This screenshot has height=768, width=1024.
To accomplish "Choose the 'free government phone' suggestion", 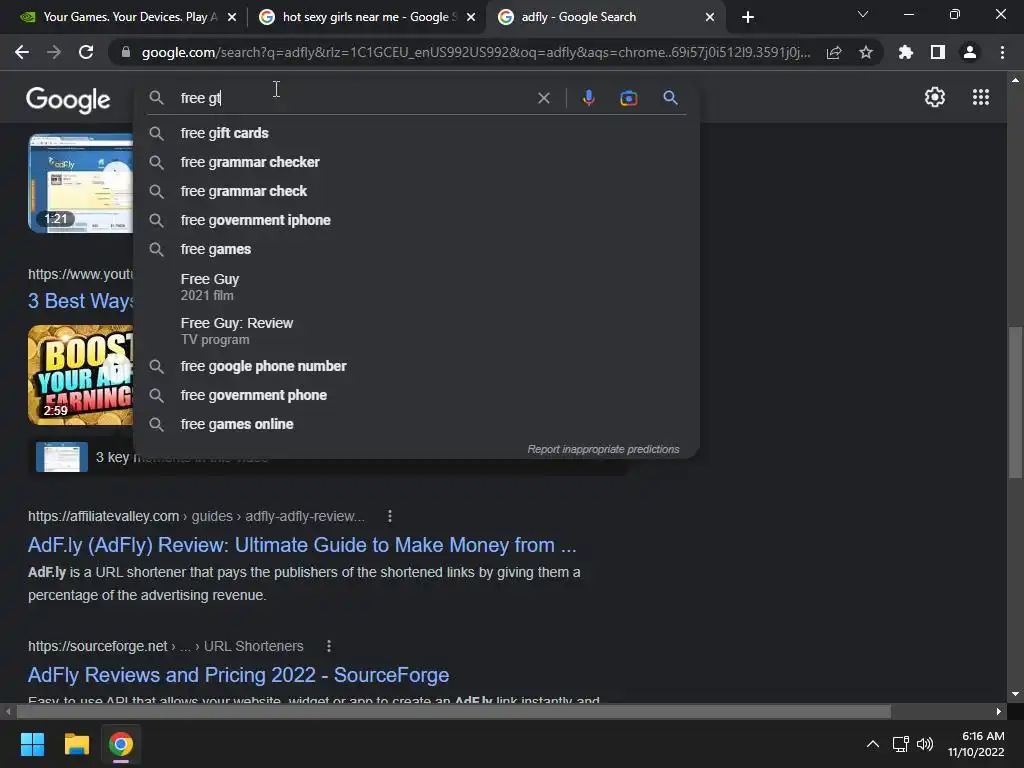I will point(416,395).
